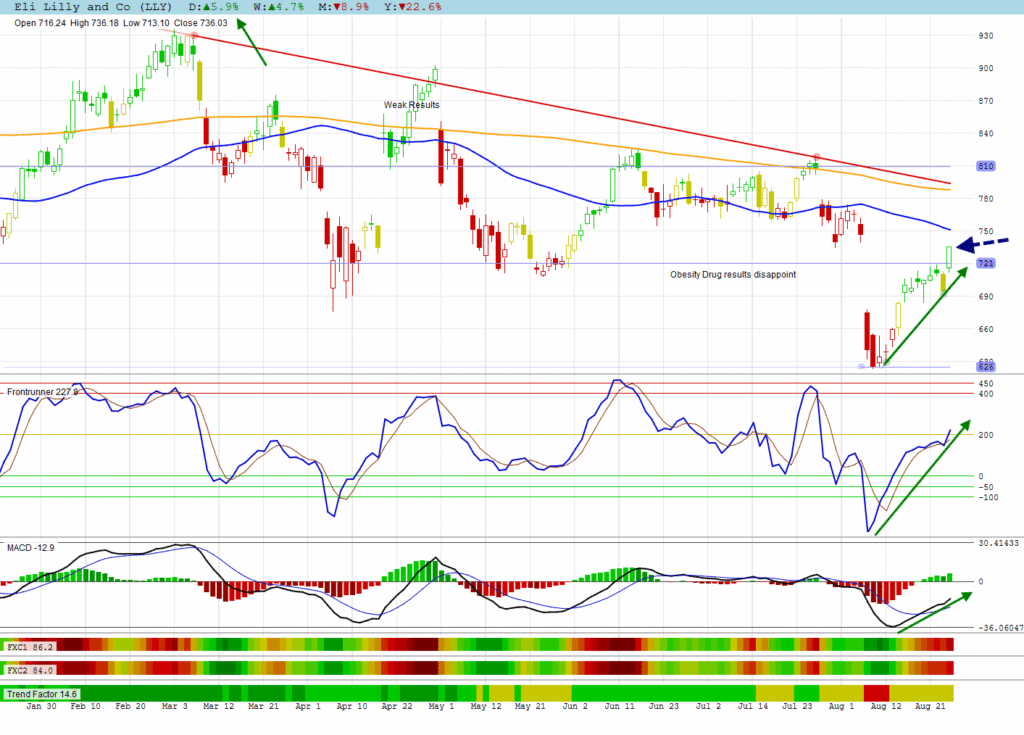1024x735 pixels.
Task: Click the 900 price axis label
Action: [985, 68]
